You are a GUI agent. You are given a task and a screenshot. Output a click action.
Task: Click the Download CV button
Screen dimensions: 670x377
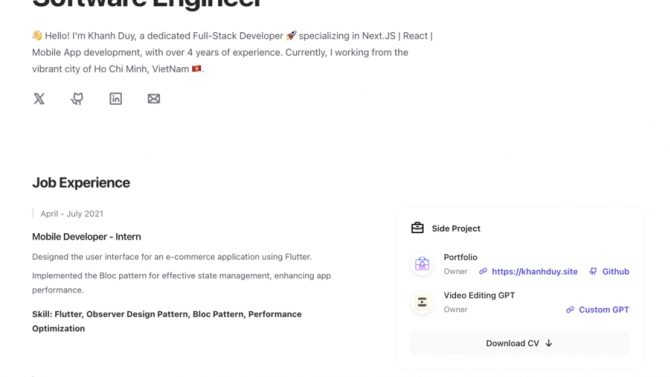point(520,343)
